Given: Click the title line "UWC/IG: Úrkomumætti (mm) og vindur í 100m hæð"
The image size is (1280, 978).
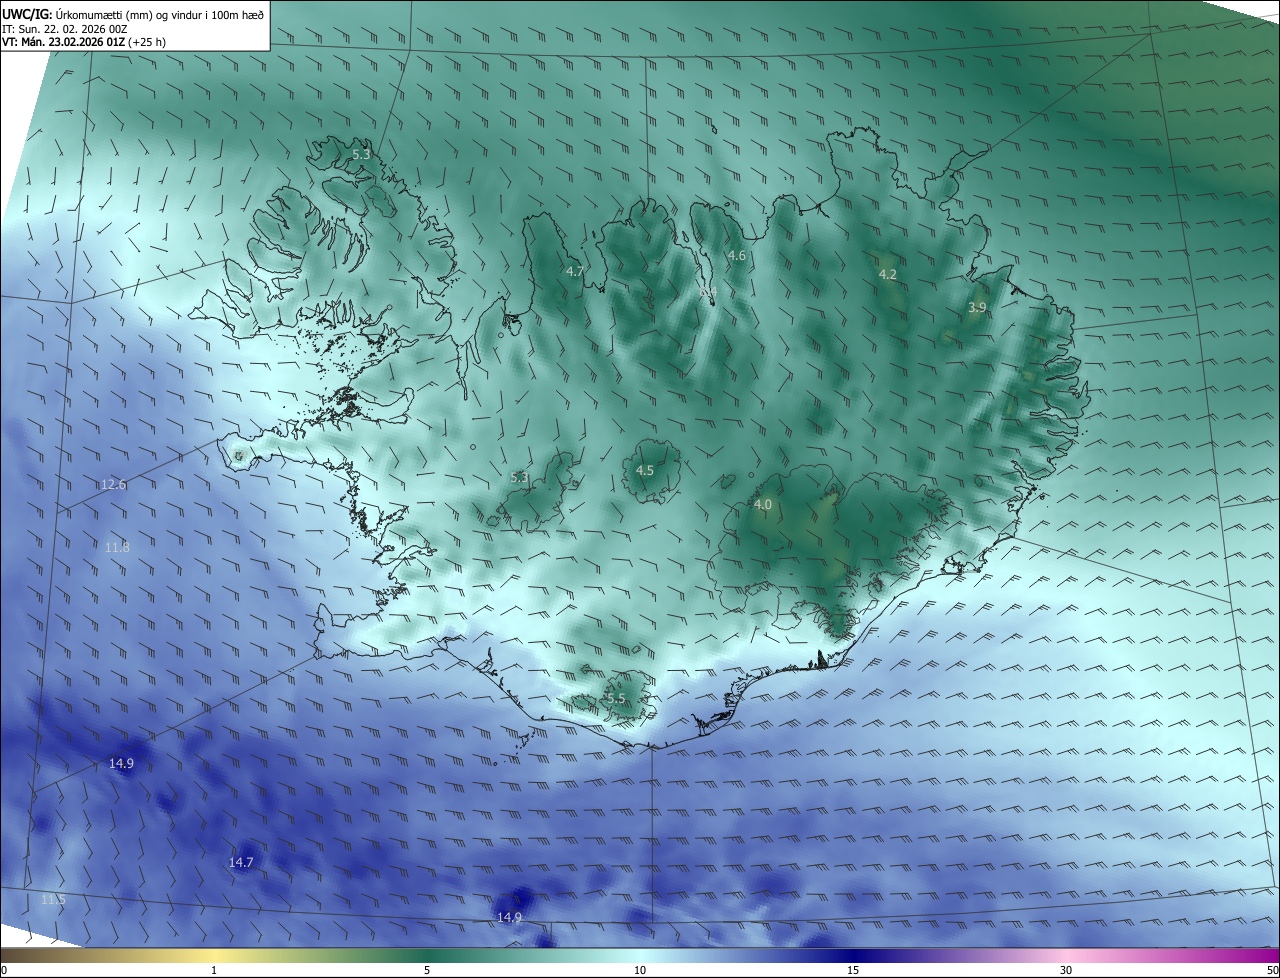Looking at the screenshot, I should [x=133, y=14].
